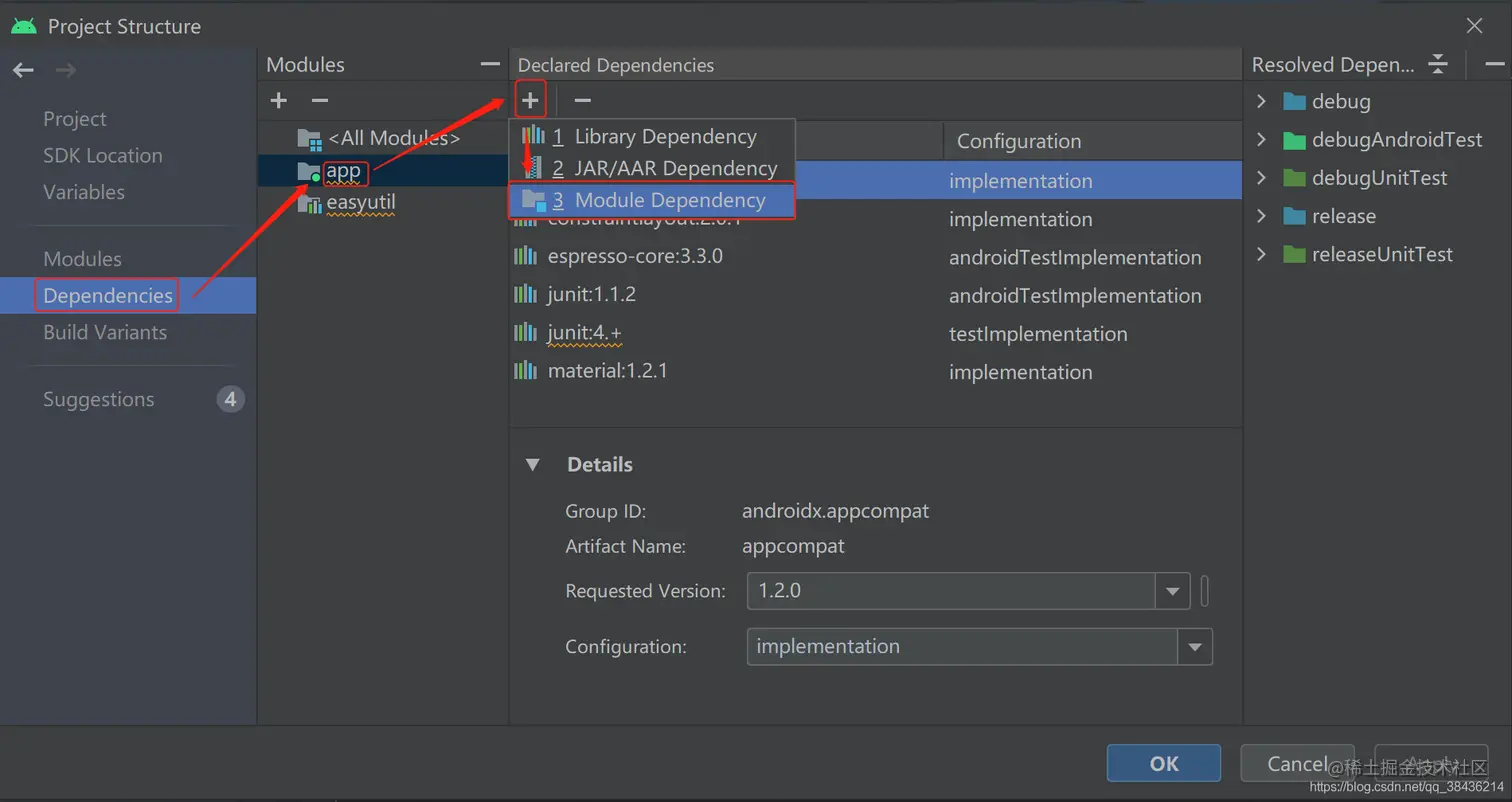Image resolution: width=1512 pixels, height=802 pixels.
Task: Select junit:4.+ dependency row
Action: click(875, 333)
